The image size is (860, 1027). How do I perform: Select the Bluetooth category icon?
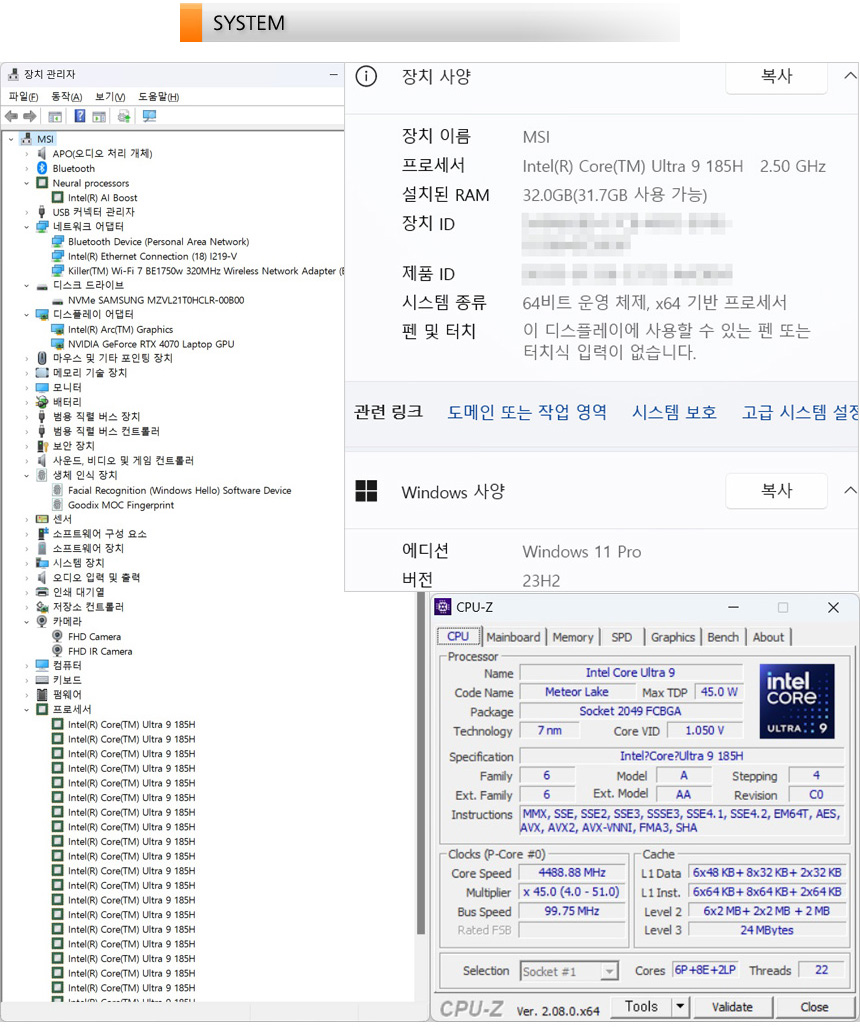43,168
